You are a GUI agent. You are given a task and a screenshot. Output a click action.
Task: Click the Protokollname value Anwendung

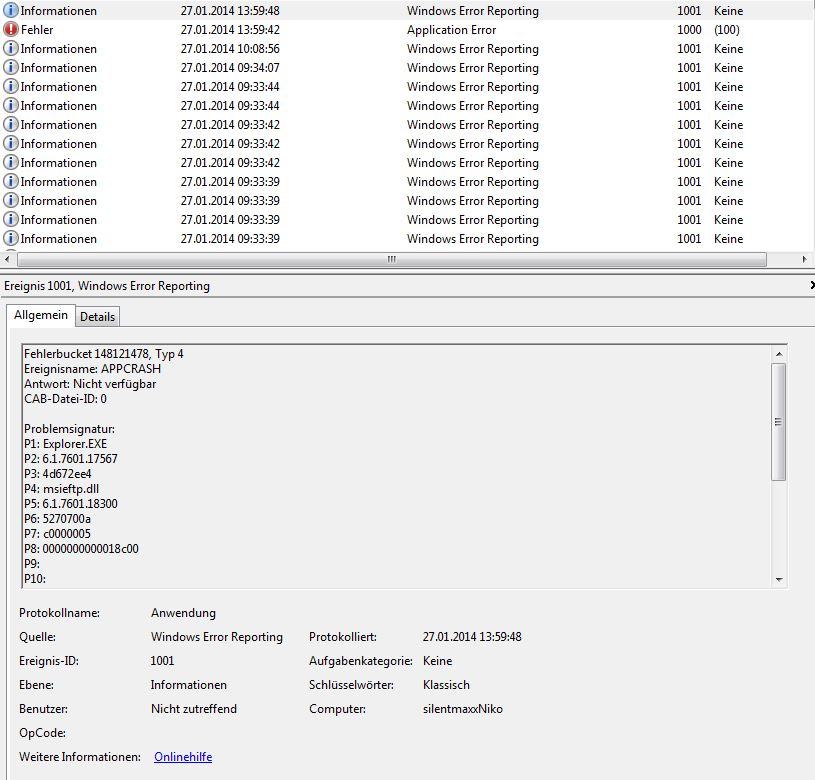(183, 613)
